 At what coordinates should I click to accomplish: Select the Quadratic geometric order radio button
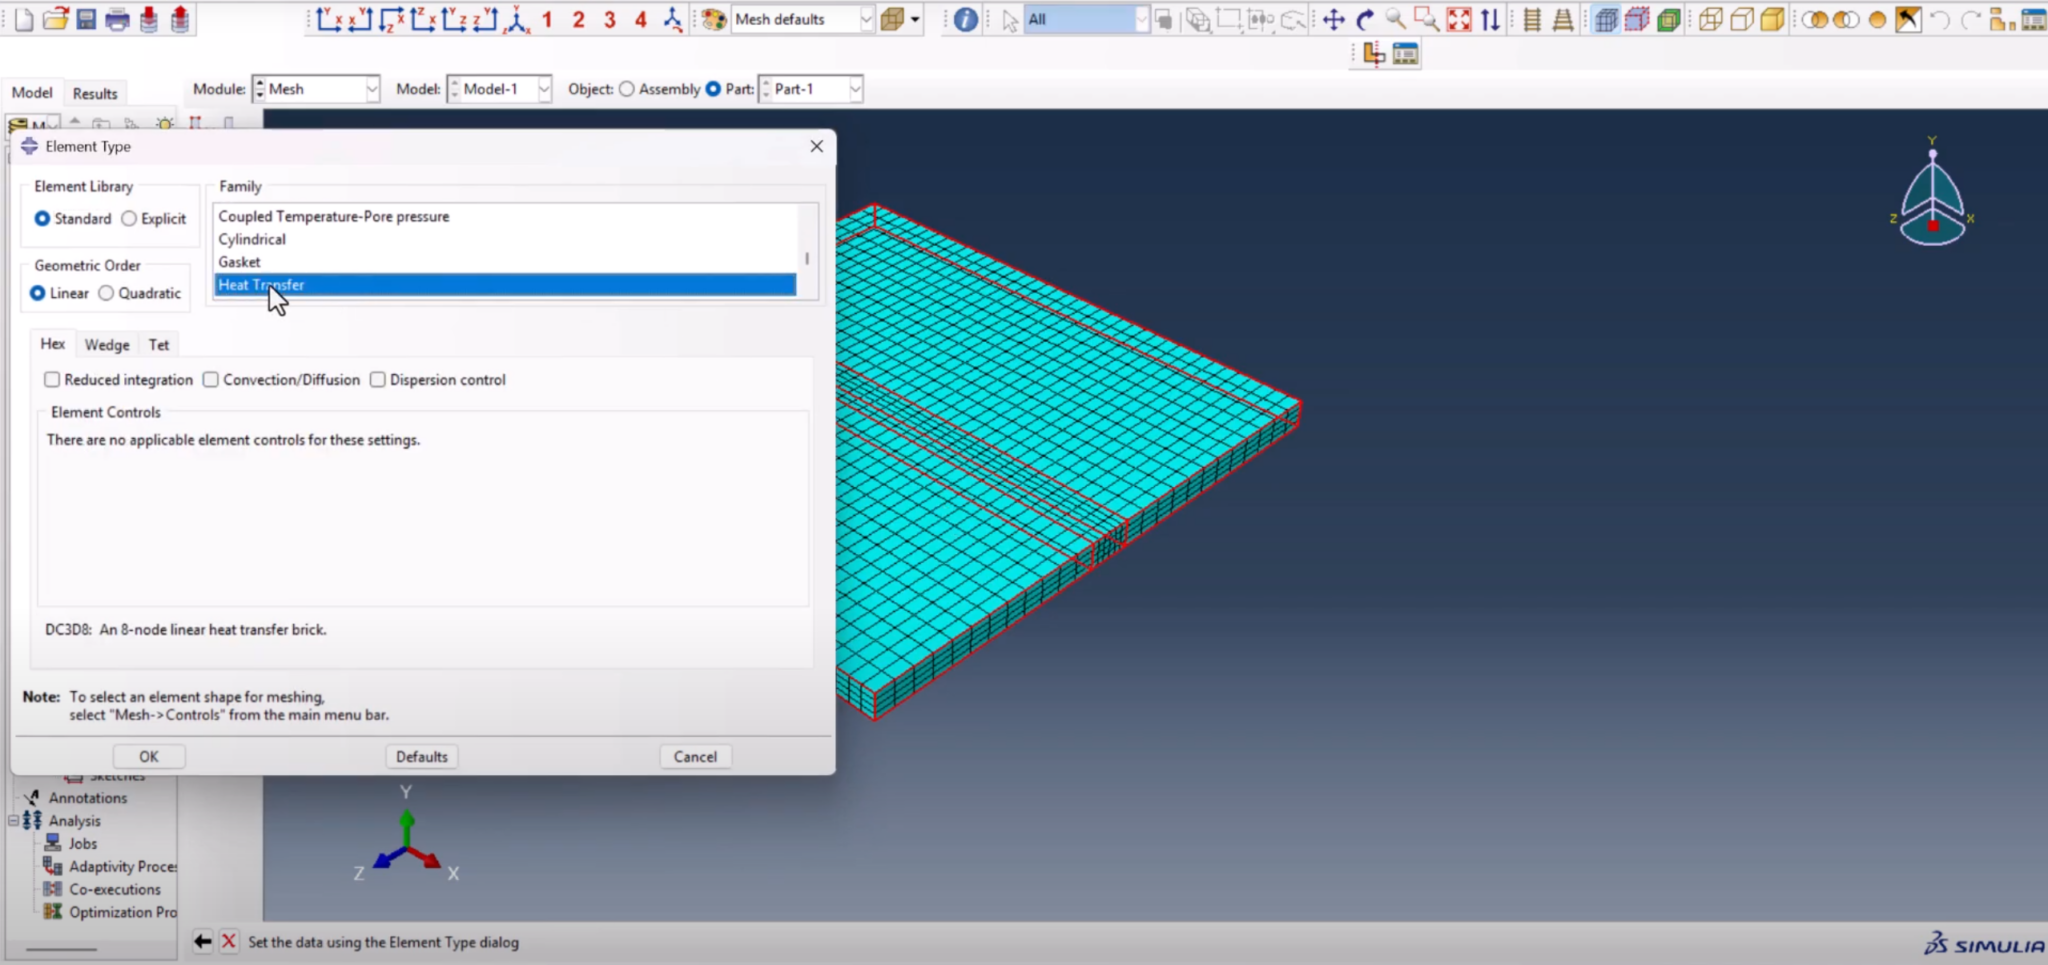pos(107,293)
